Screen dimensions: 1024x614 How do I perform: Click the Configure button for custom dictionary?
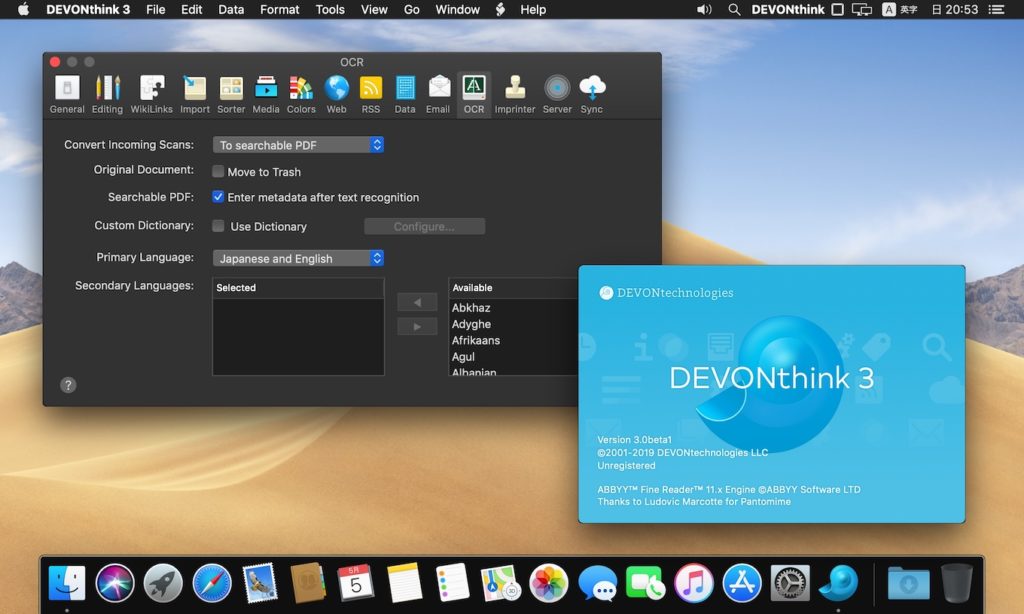pyautogui.click(x=424, y=226)
